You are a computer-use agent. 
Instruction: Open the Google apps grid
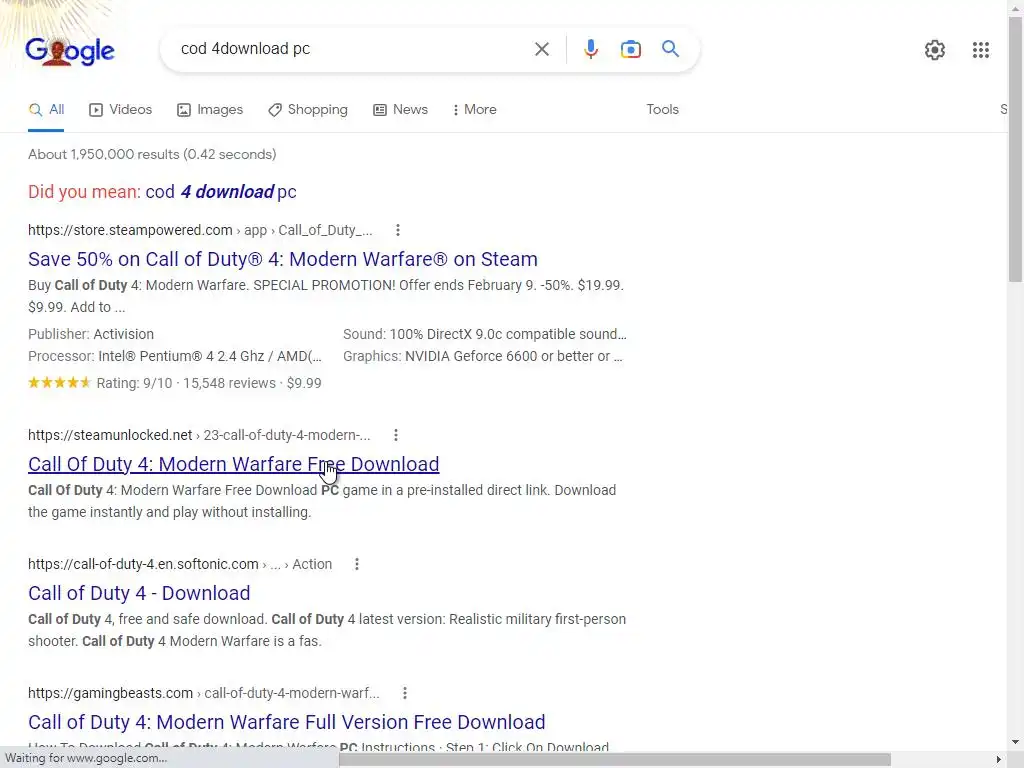pos(980,50)
